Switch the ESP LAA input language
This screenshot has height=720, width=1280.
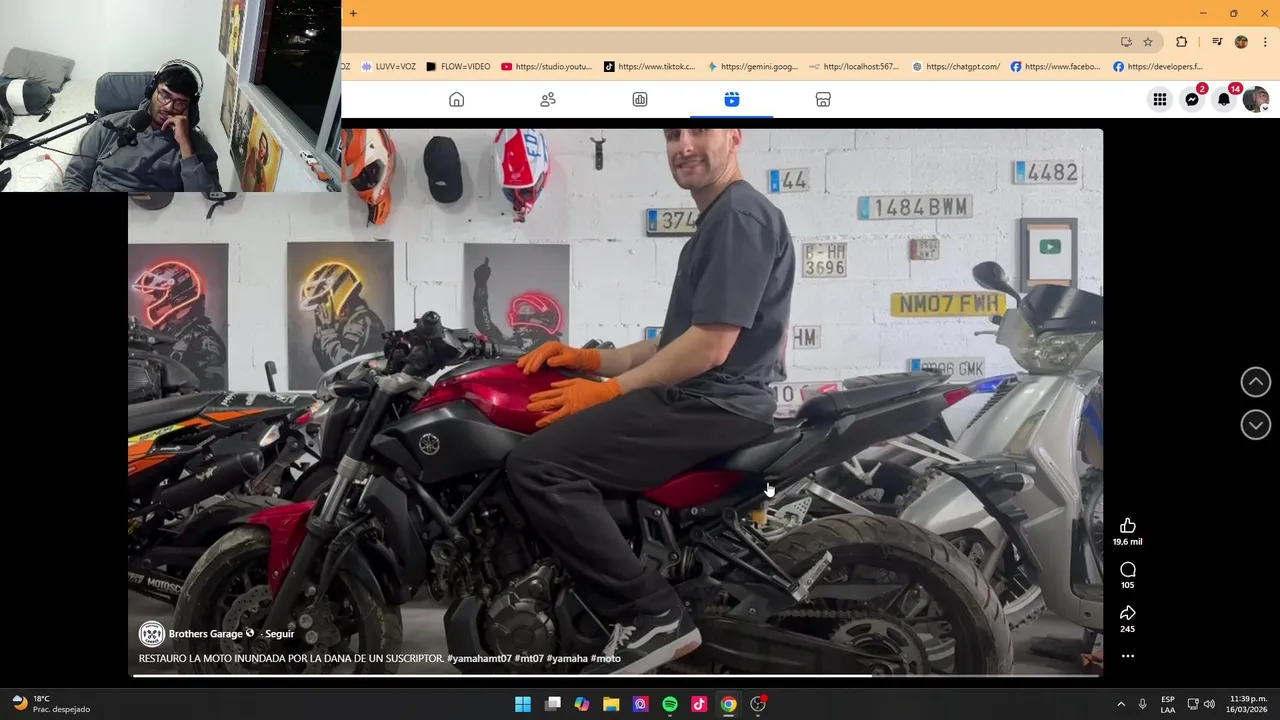click(x=1168, y=704)
